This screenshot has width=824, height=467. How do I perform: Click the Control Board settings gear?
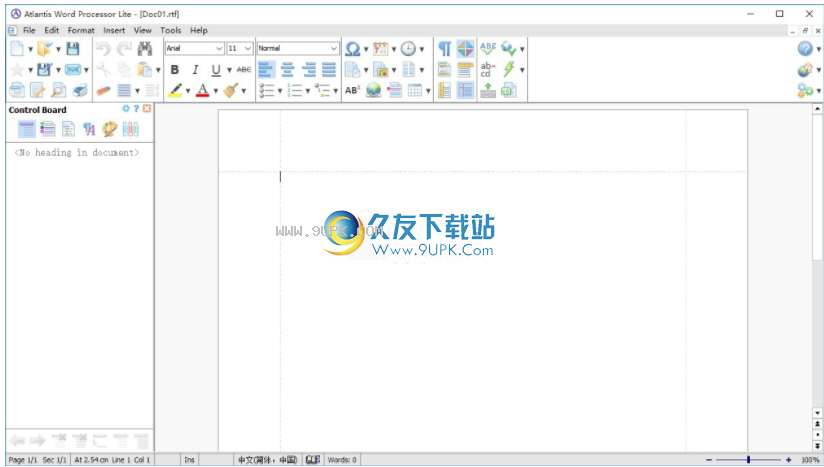tap(126, 108)
